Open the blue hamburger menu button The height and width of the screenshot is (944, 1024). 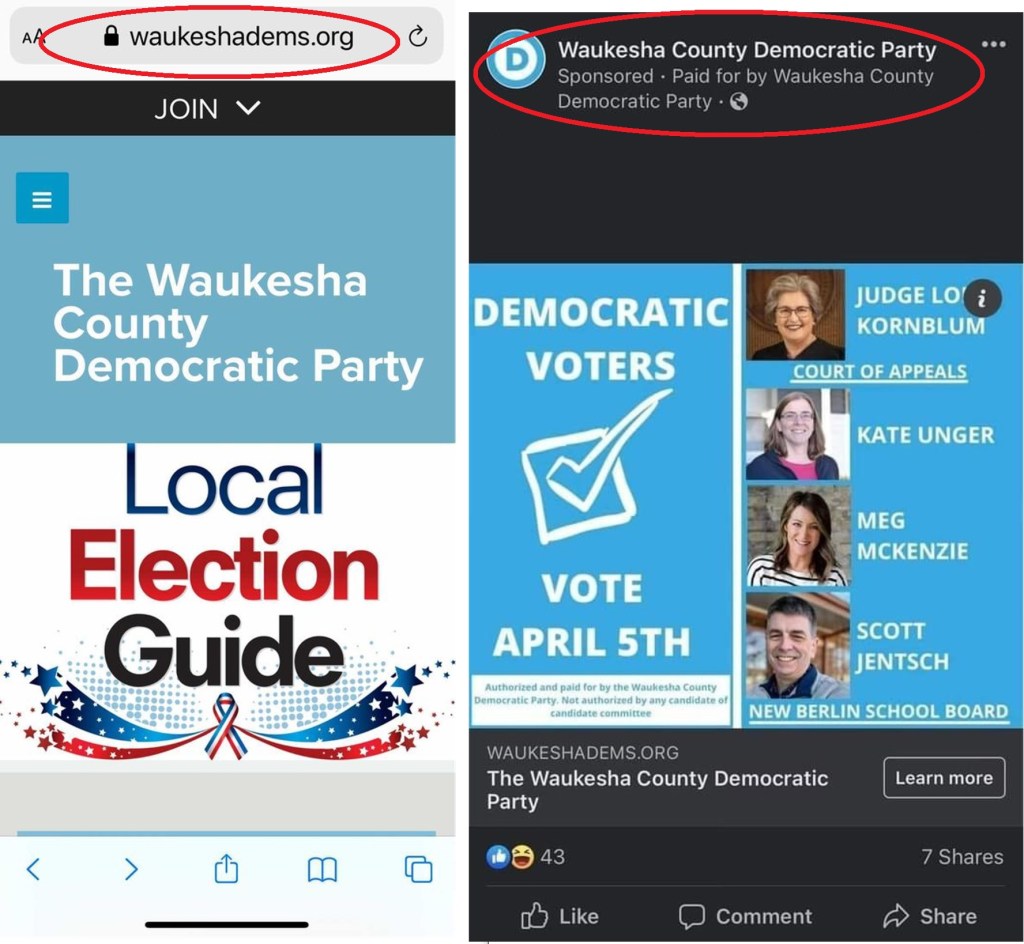click(x=42, y=198)
